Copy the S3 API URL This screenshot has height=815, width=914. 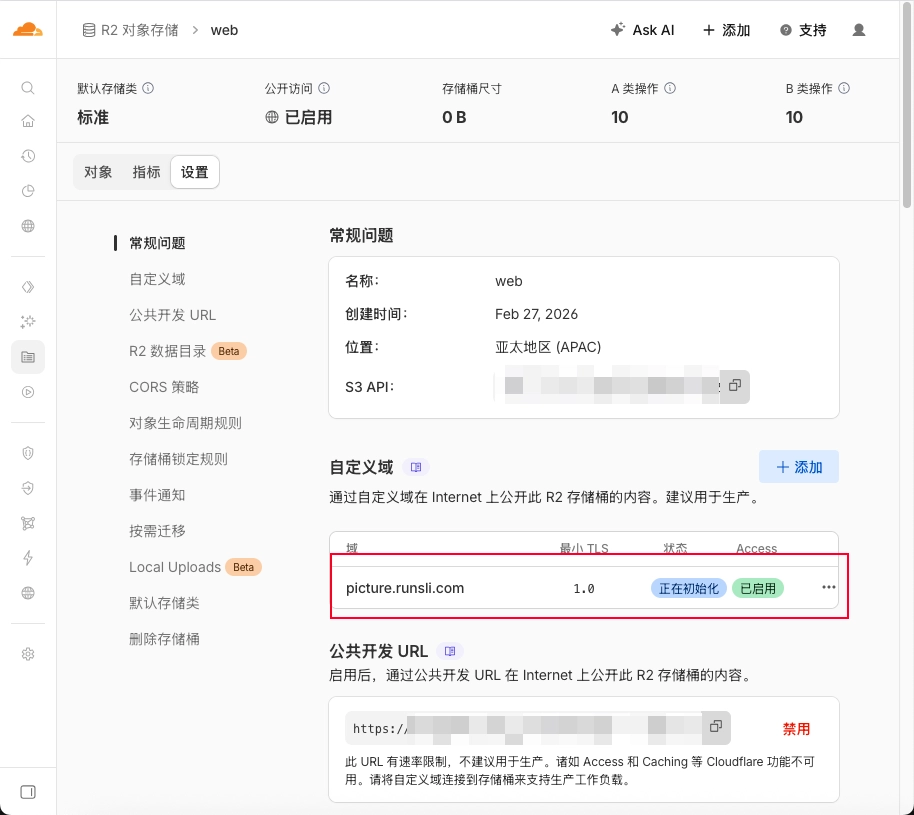point(735,386)
